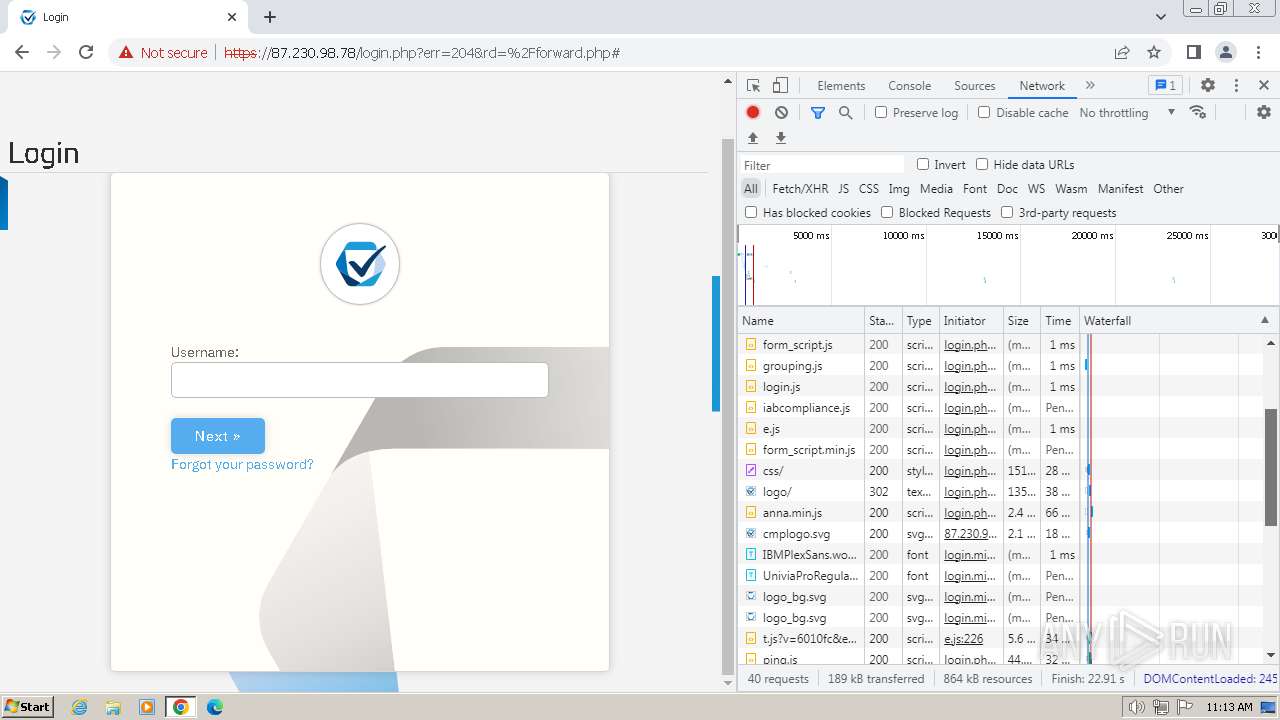Click the taskbar volume icon
1280x720 pixels.
point(1137,707)
